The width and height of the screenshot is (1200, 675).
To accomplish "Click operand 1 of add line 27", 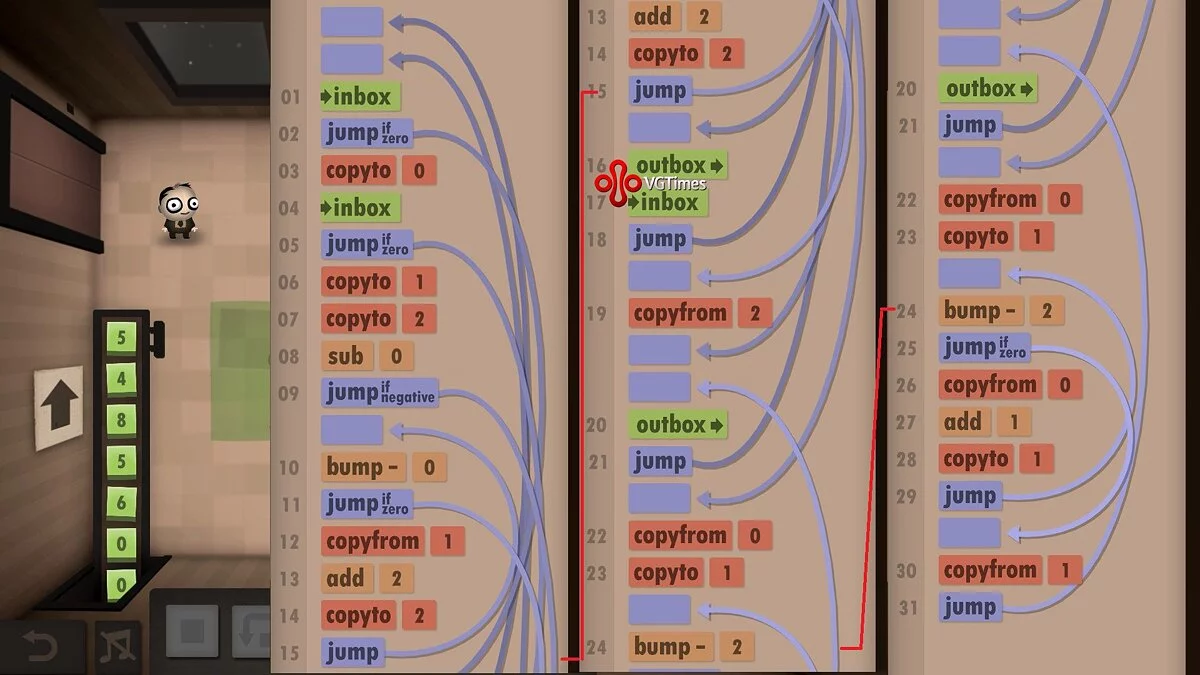I will [1014, 422].
